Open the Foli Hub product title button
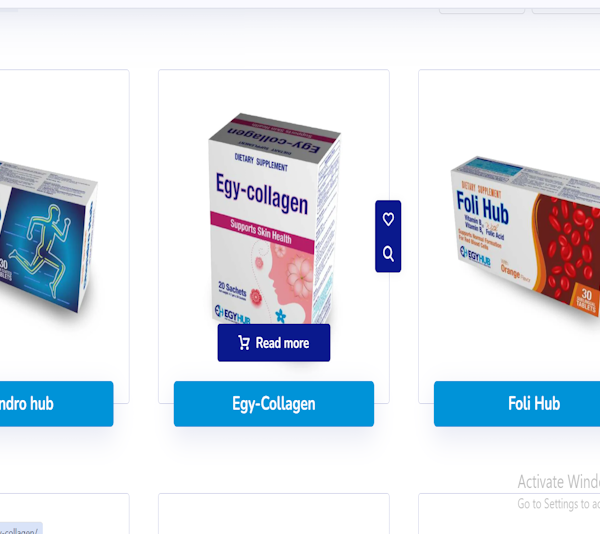600x534 pixels. click(517, 404)
